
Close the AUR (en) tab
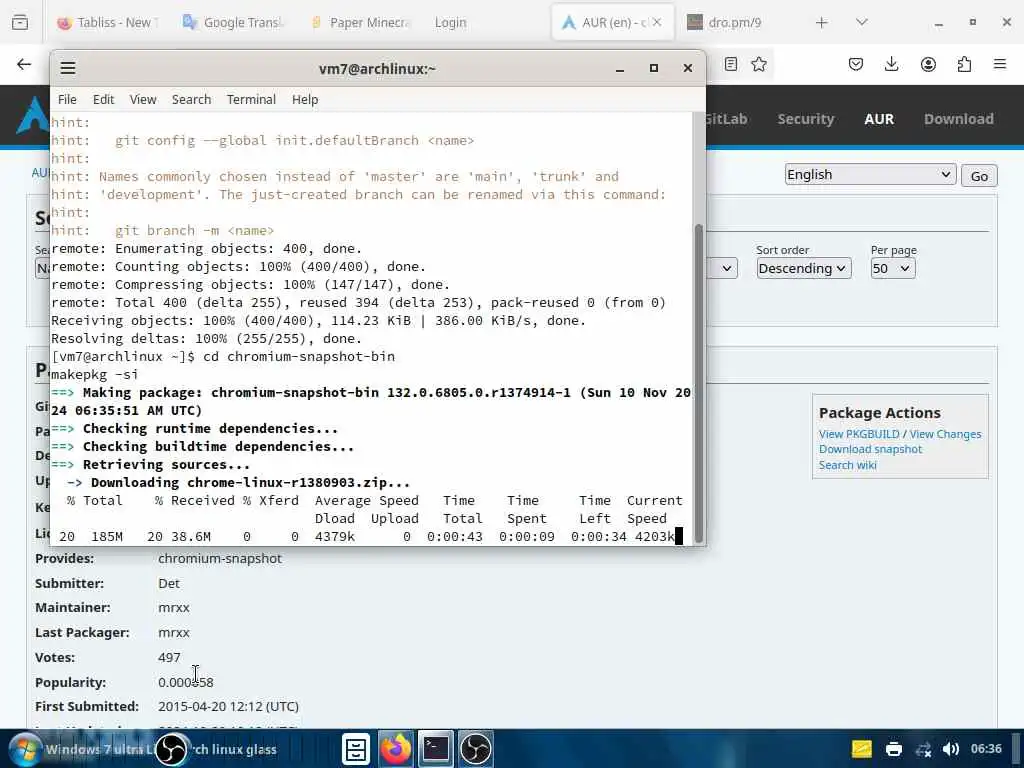[x=657, y=22]
